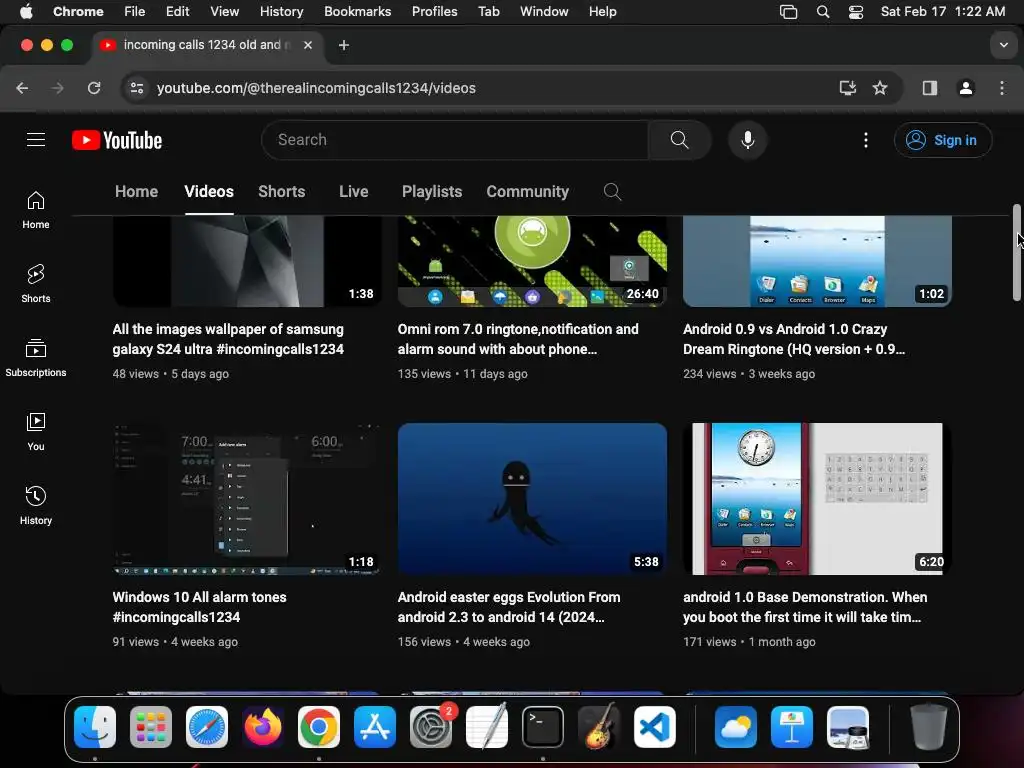Launch Firefox from the Dock
The width and height of the screenshot is (1024, 768).
click(x=263, y=727)
